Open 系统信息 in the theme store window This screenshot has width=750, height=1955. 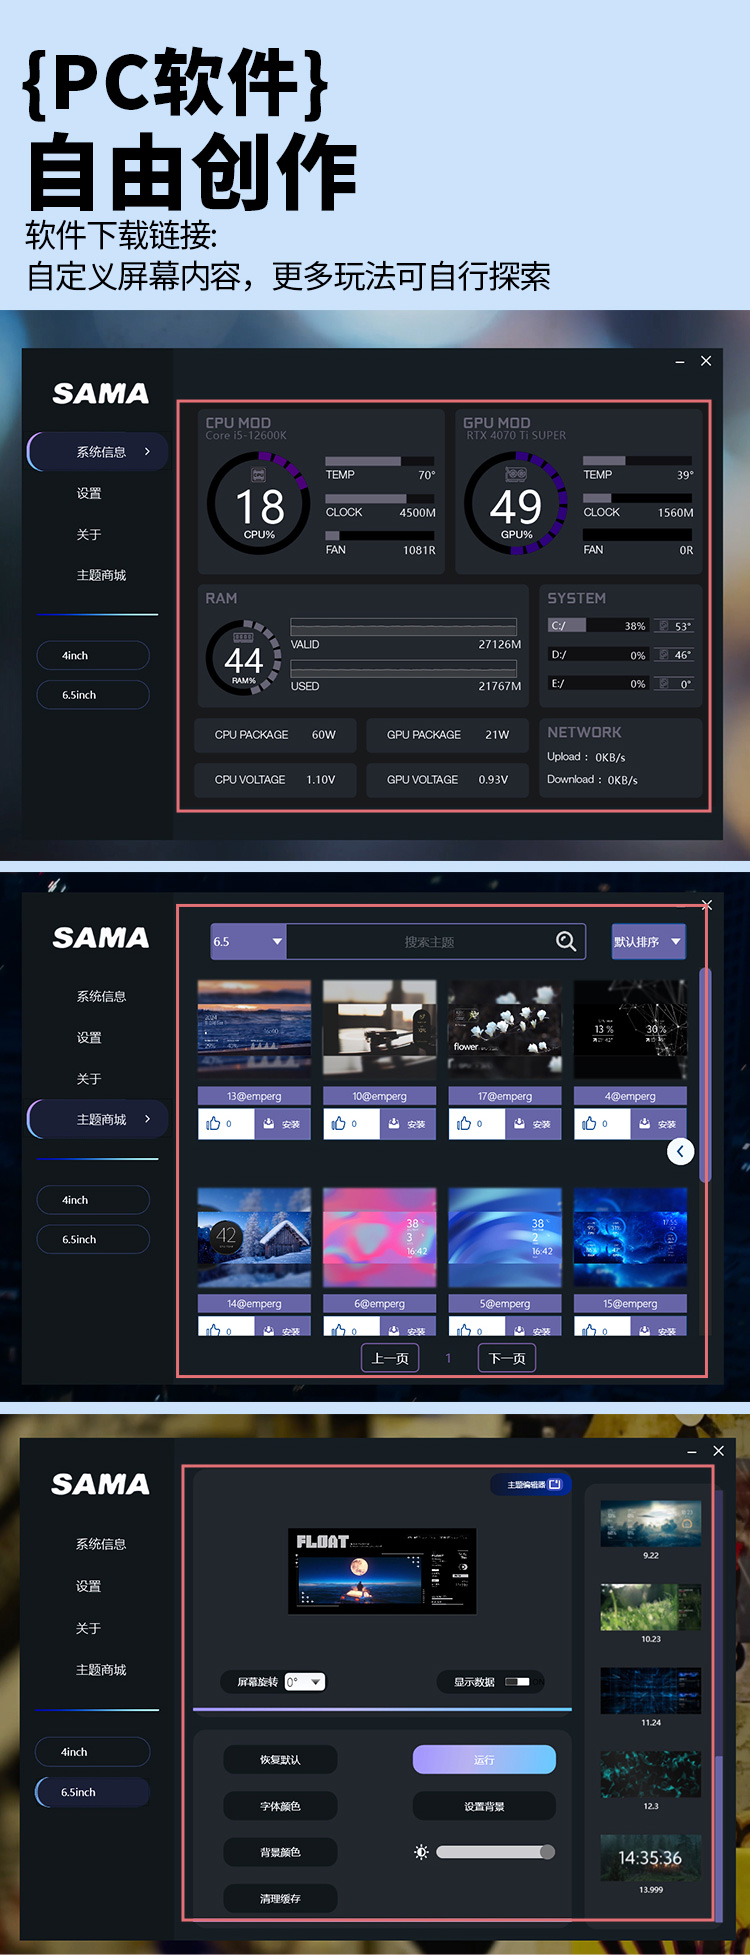pyautogui.click(x=101, y=997)
